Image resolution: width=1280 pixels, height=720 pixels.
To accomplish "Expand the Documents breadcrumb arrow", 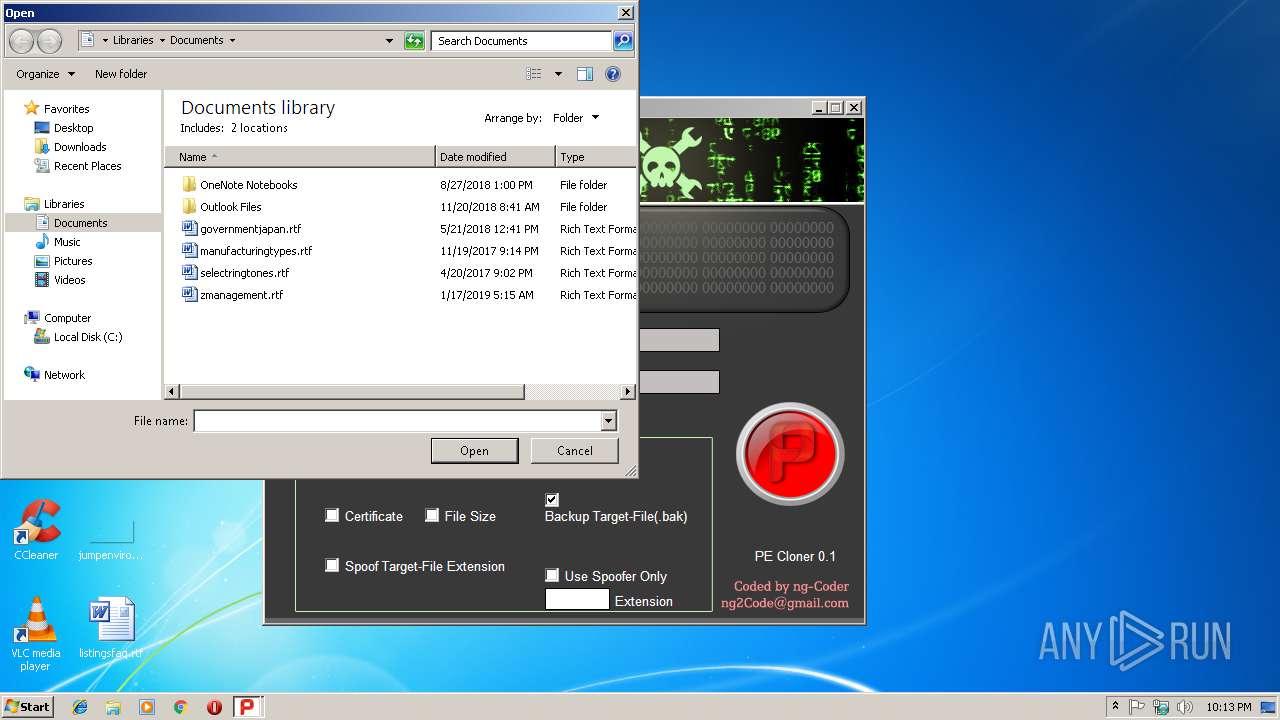I will click(232, 41).
